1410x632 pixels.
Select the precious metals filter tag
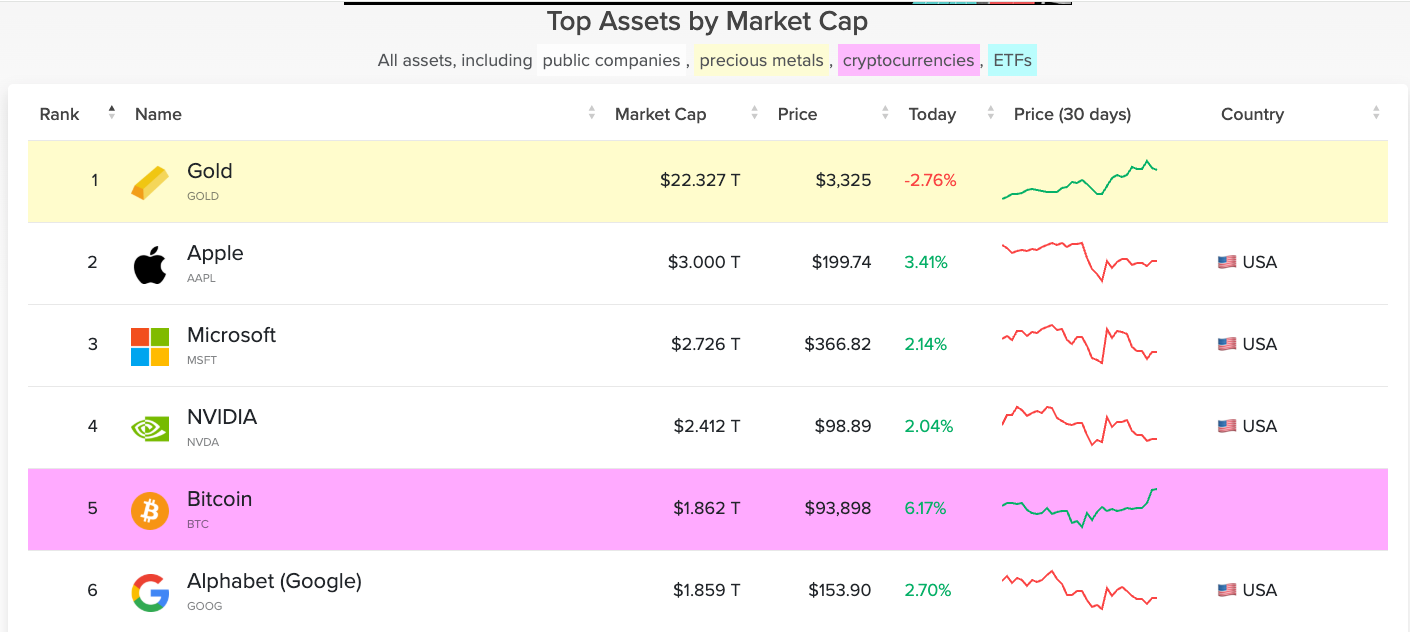761,60
